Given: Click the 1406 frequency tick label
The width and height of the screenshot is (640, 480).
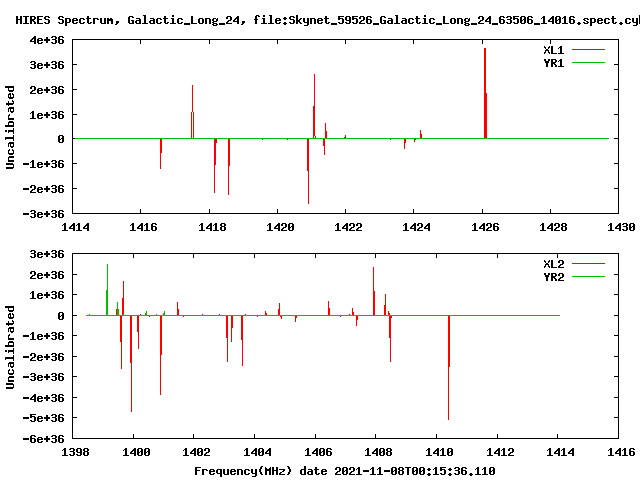Looking at the screenshot, I should click(318, 452).
